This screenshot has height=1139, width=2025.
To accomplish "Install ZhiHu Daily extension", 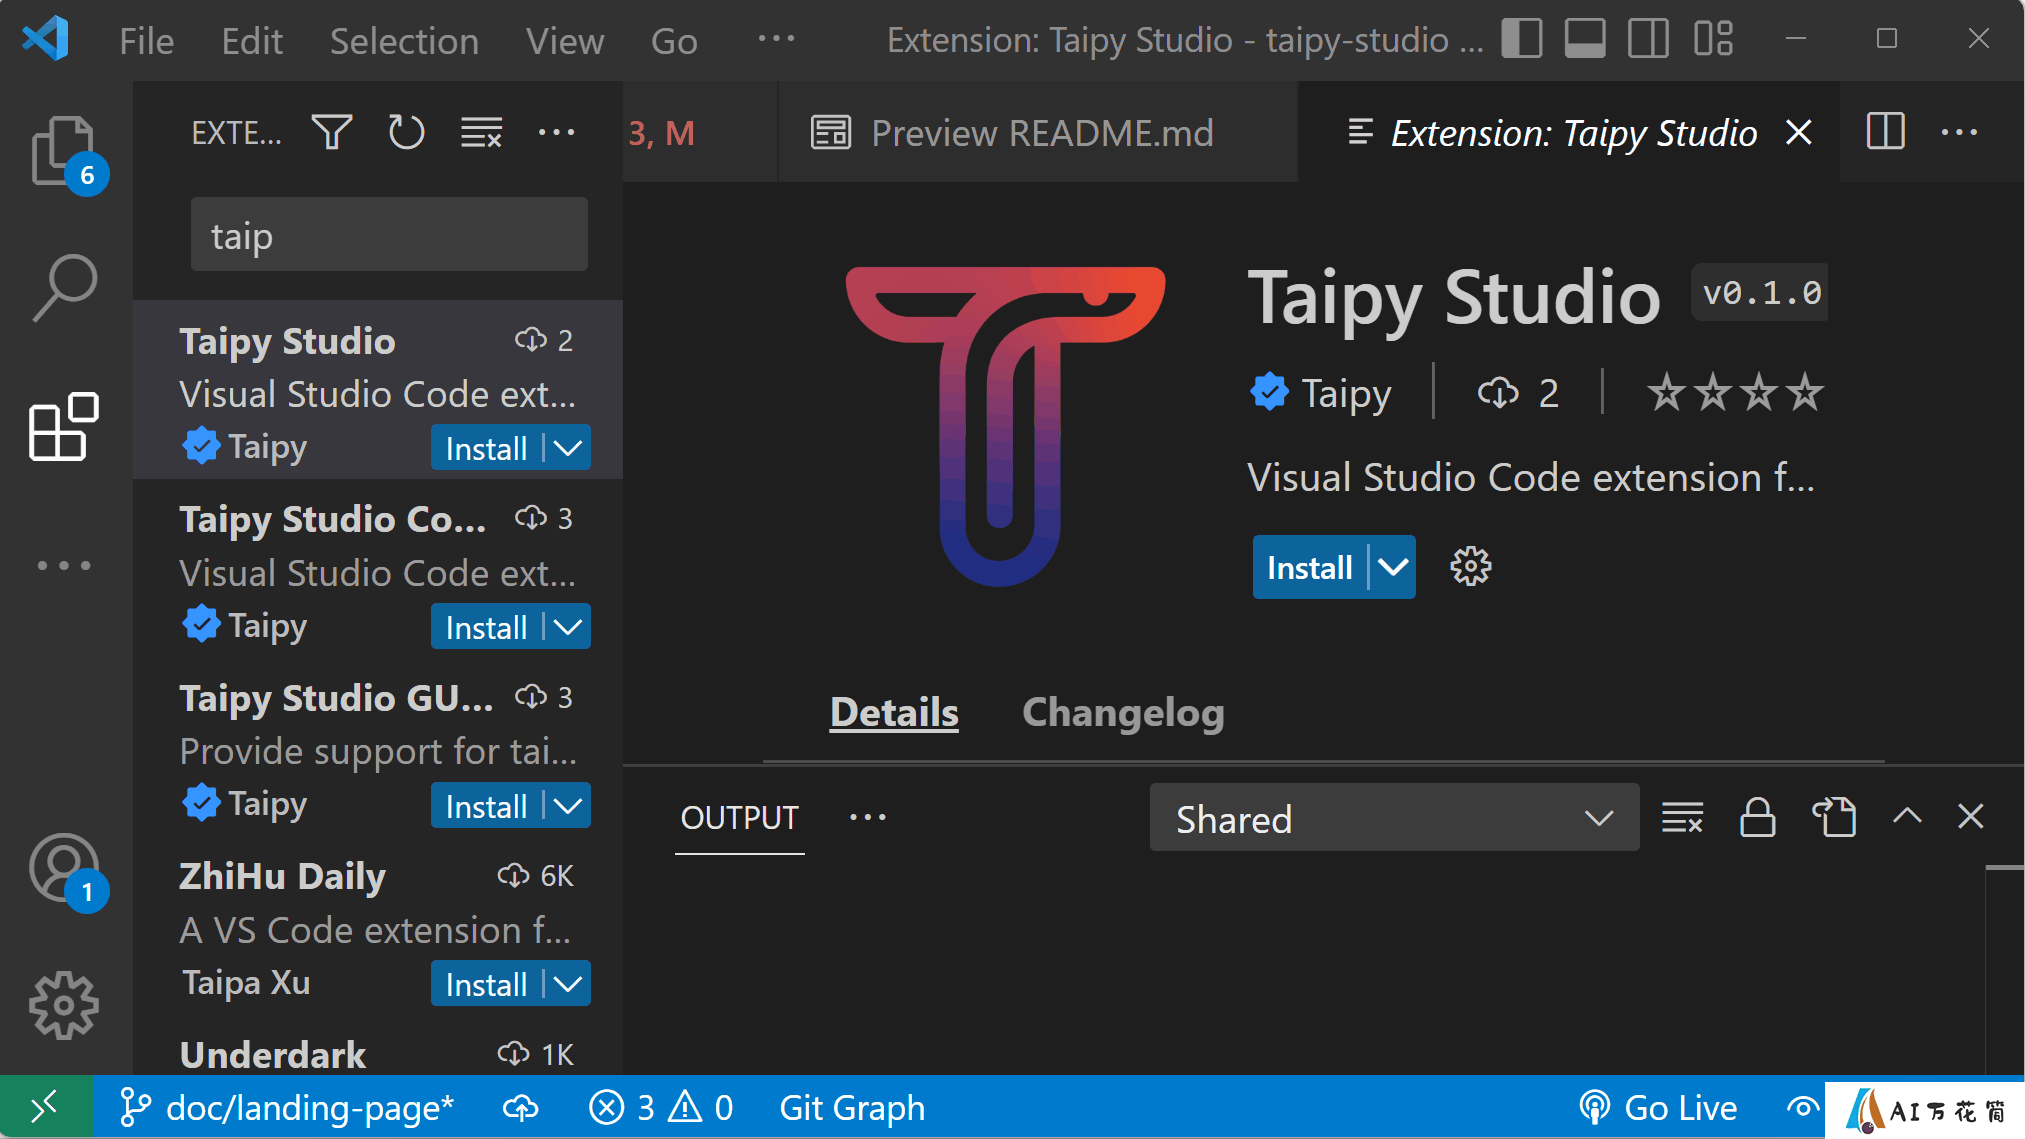I will tap(486, 984).
